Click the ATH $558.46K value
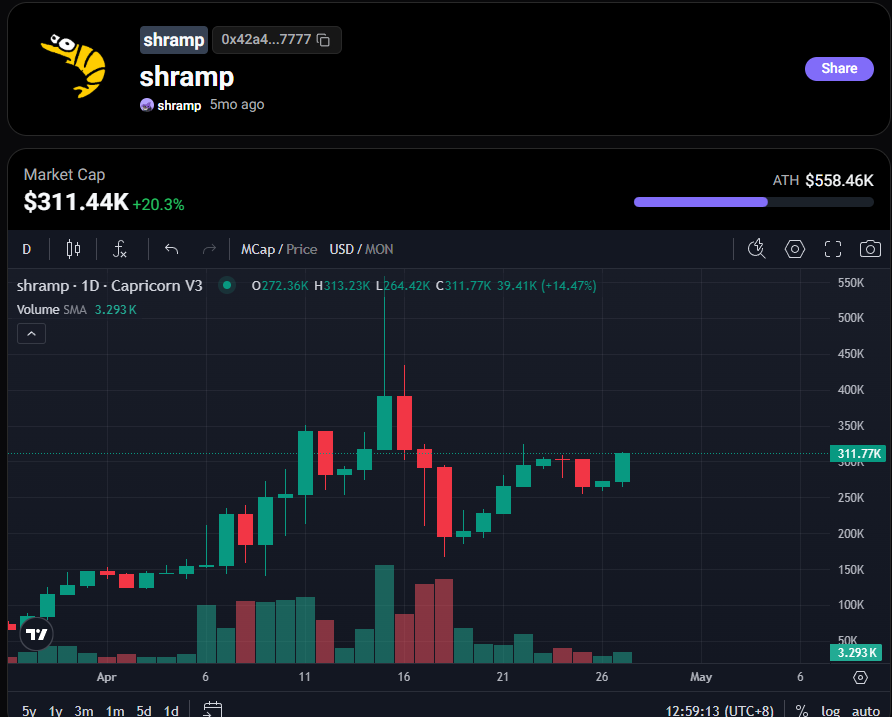Image resolution: width=892 pixels, height=717 pixels. click(x=839, y=180)
